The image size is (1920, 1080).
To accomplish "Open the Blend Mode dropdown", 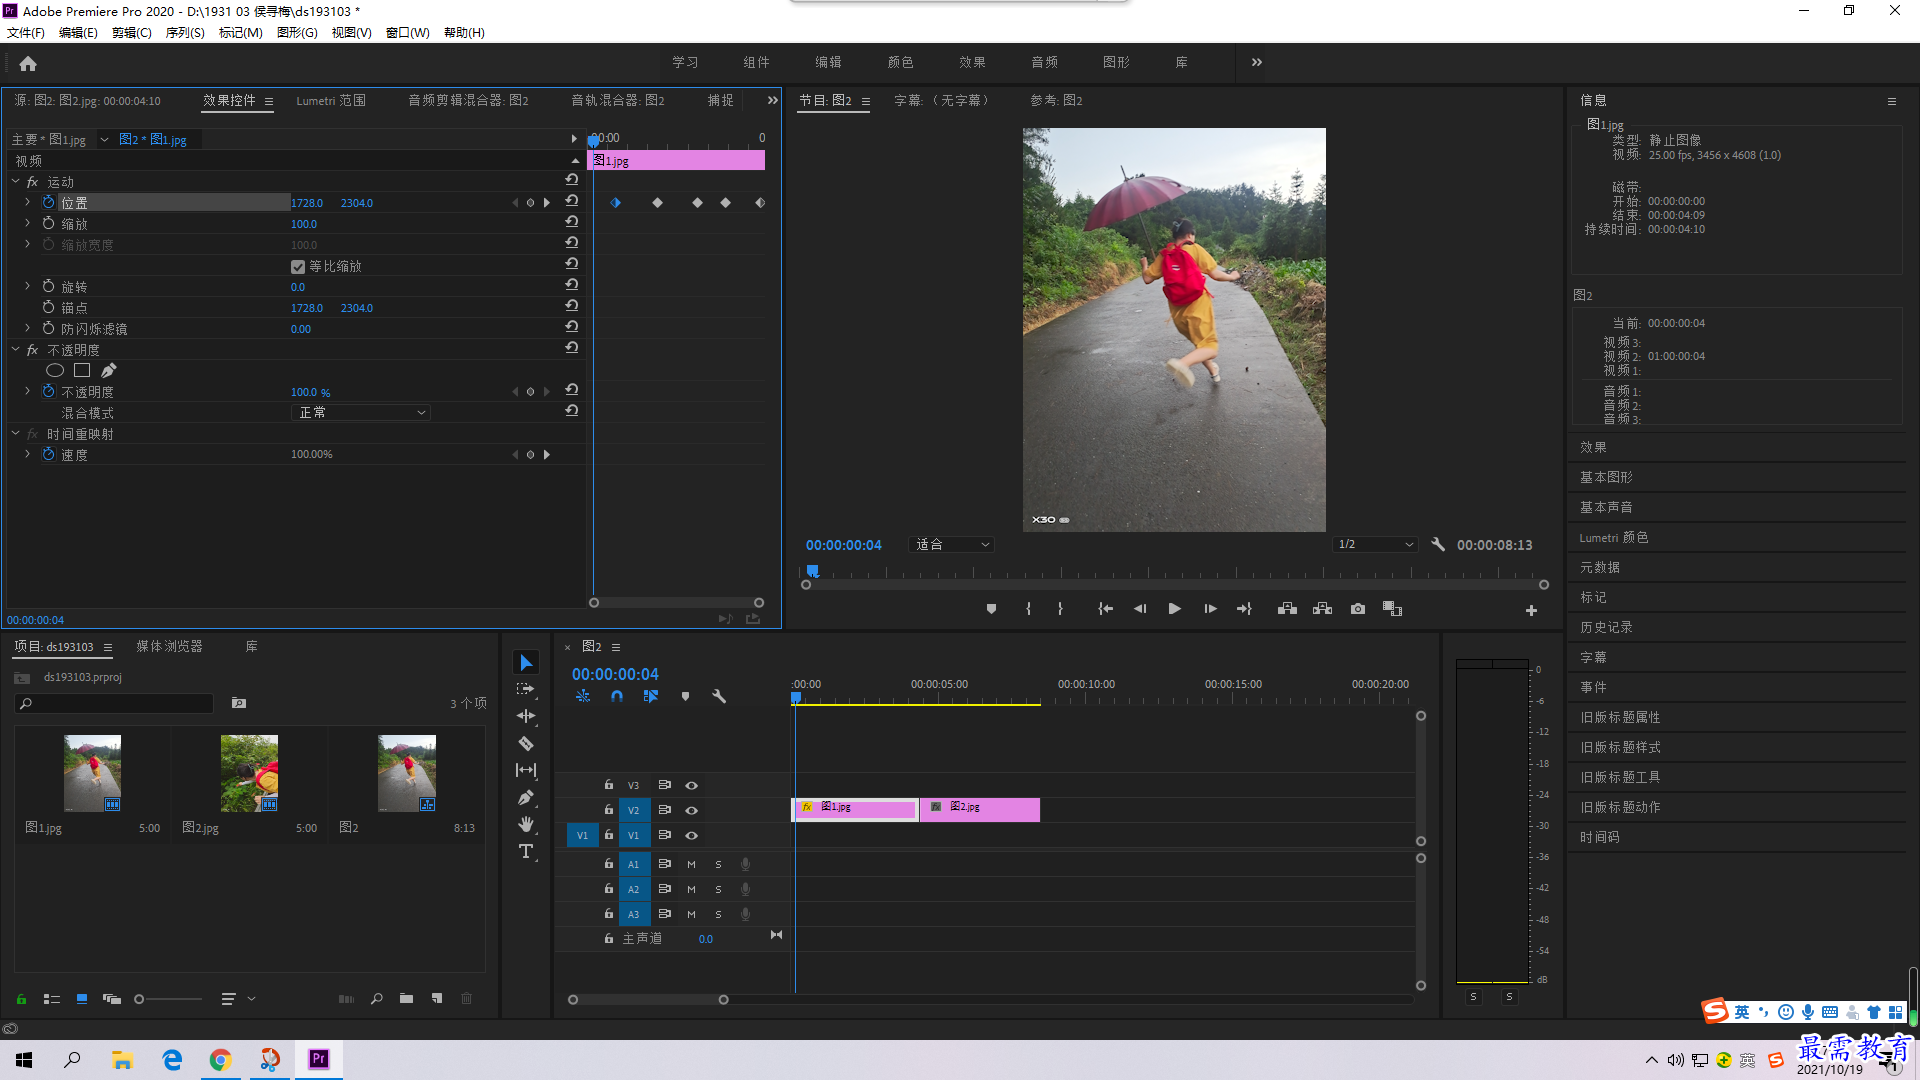I will click(x=361, y=412).
